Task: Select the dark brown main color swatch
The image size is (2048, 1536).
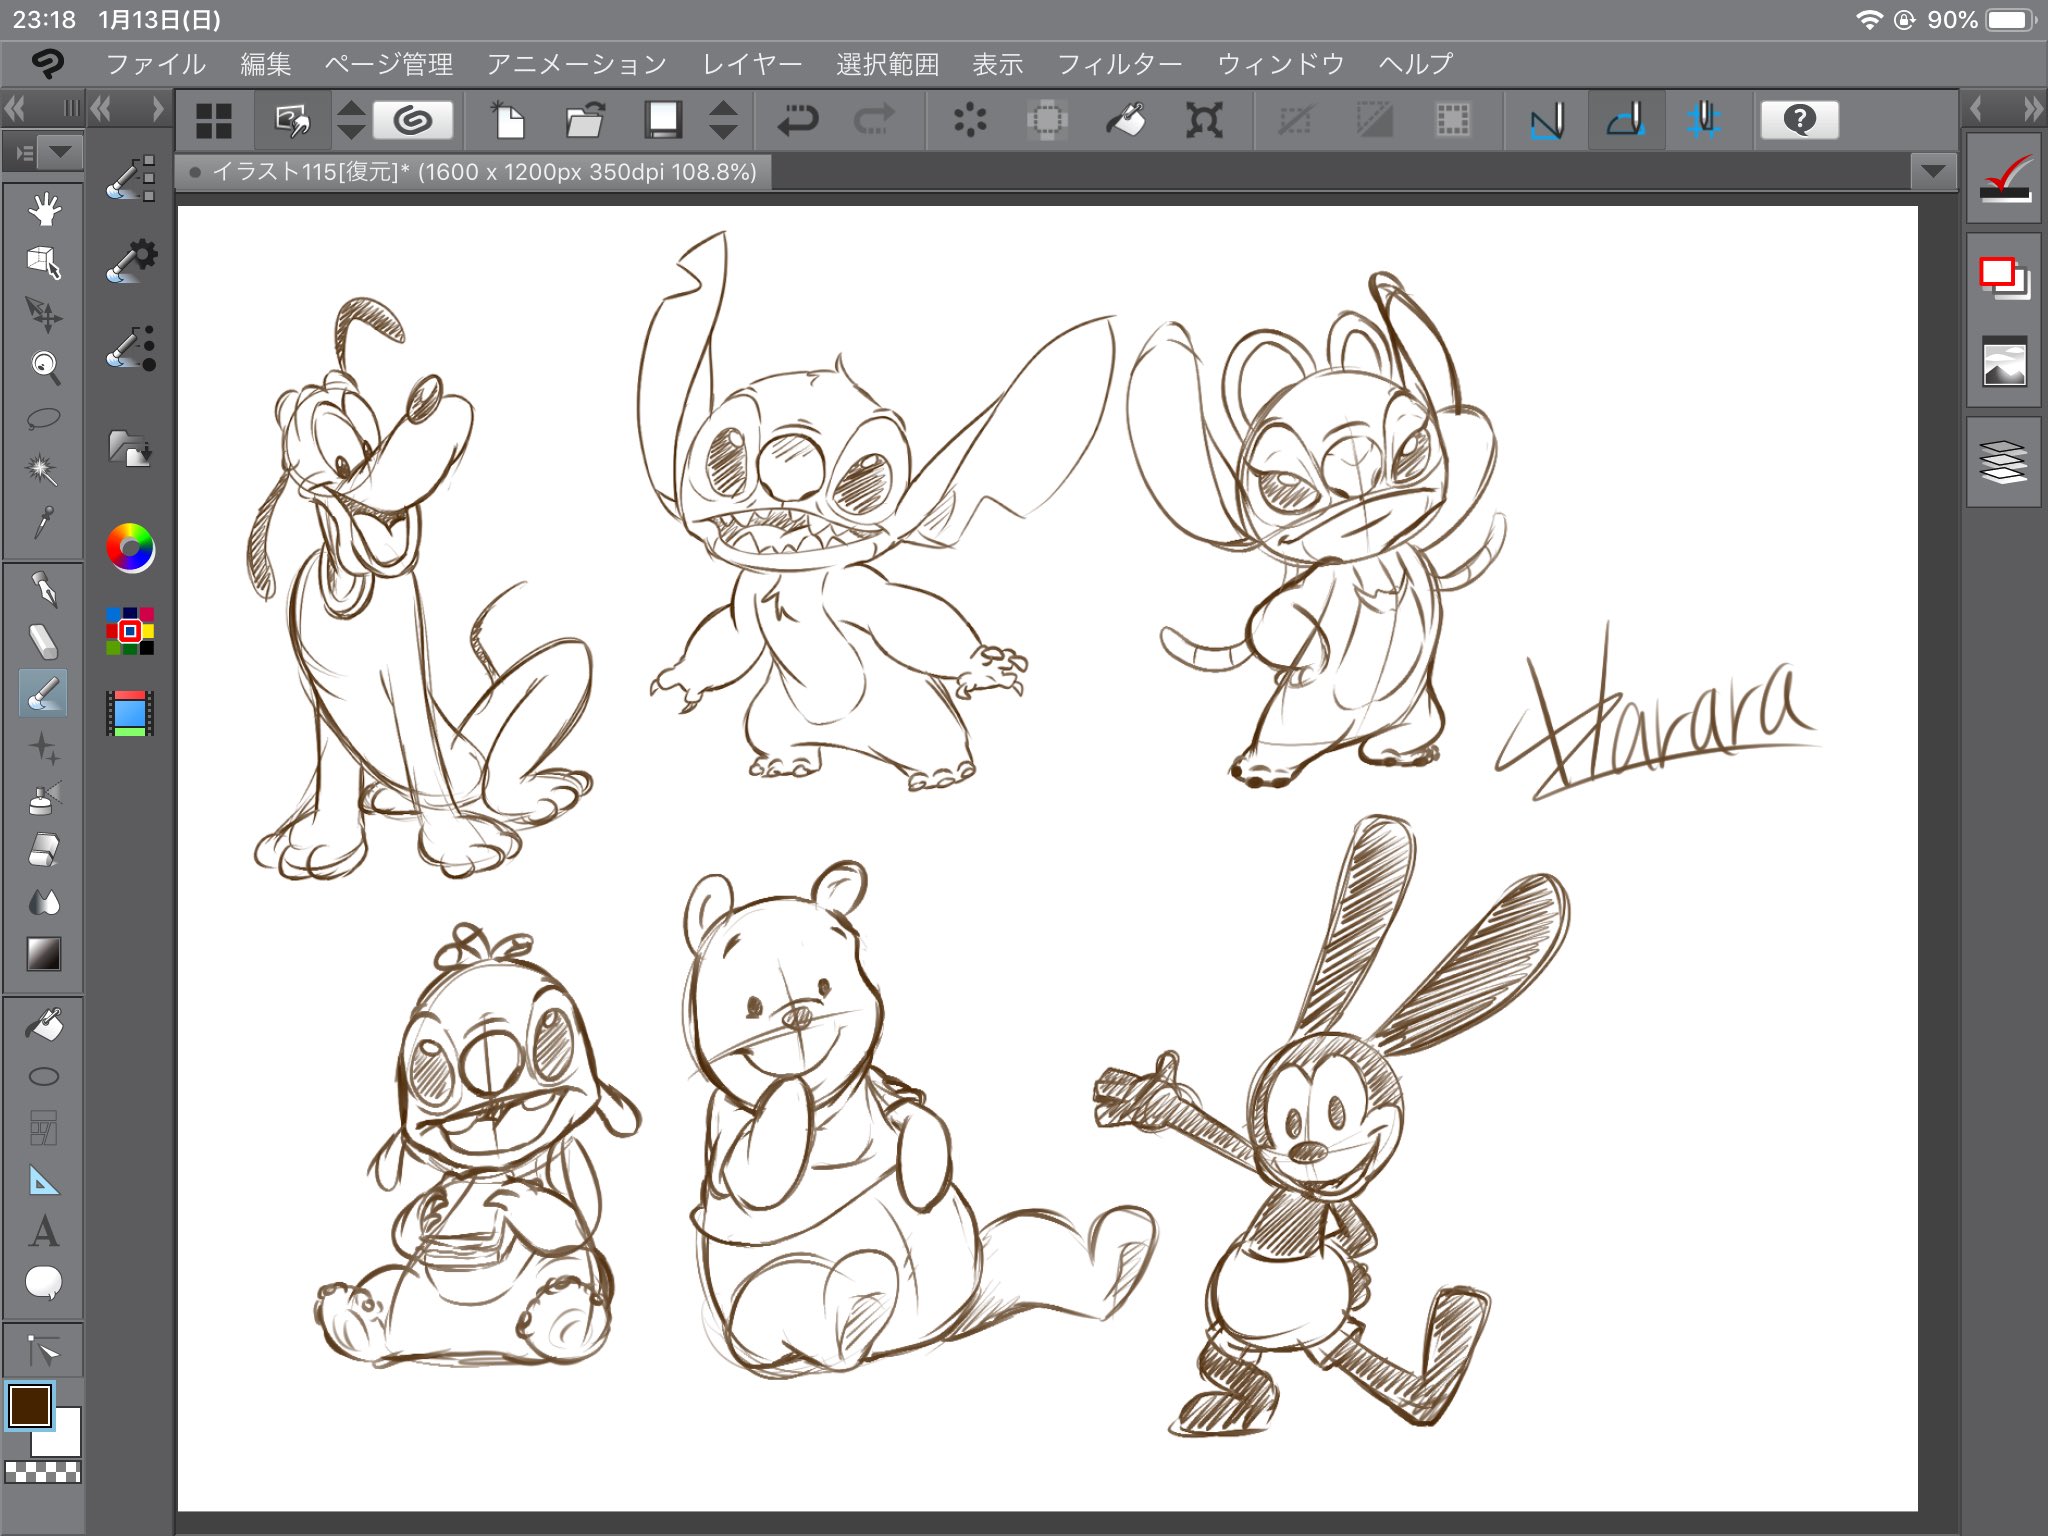Action: 30,1406
